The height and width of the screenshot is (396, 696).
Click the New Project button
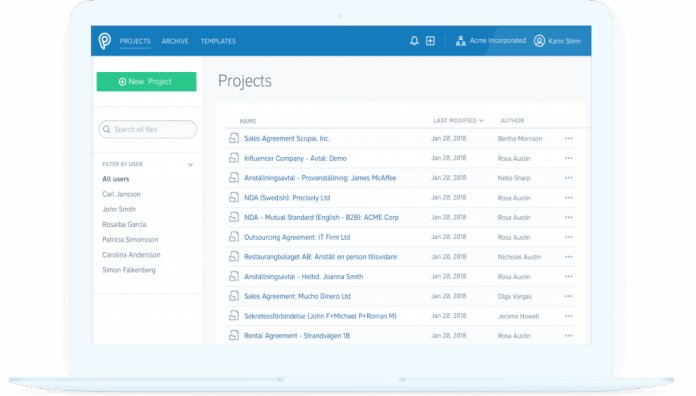point(146,82)
